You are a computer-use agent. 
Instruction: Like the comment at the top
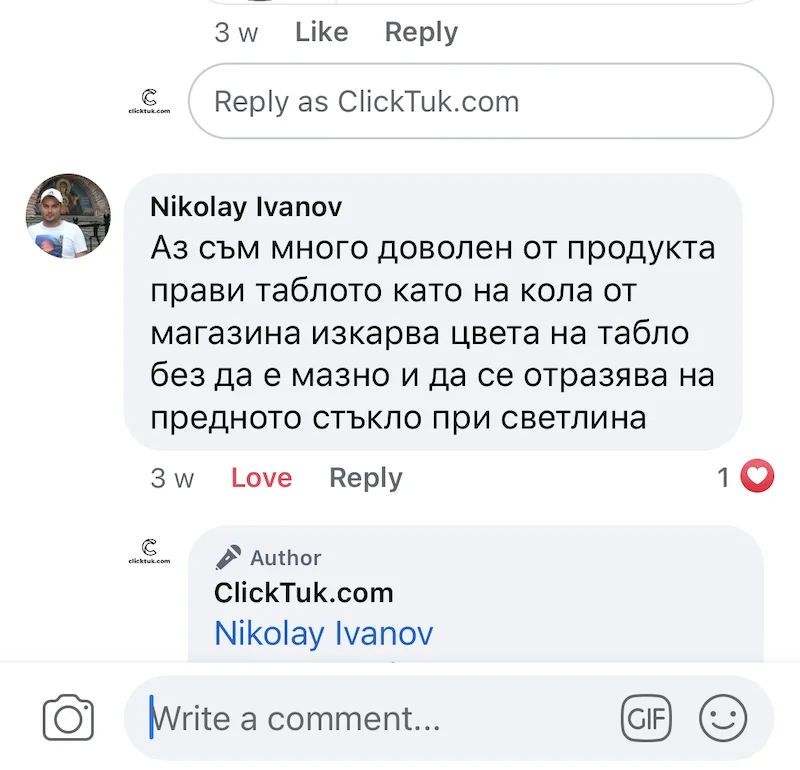(x=321, y=32)
